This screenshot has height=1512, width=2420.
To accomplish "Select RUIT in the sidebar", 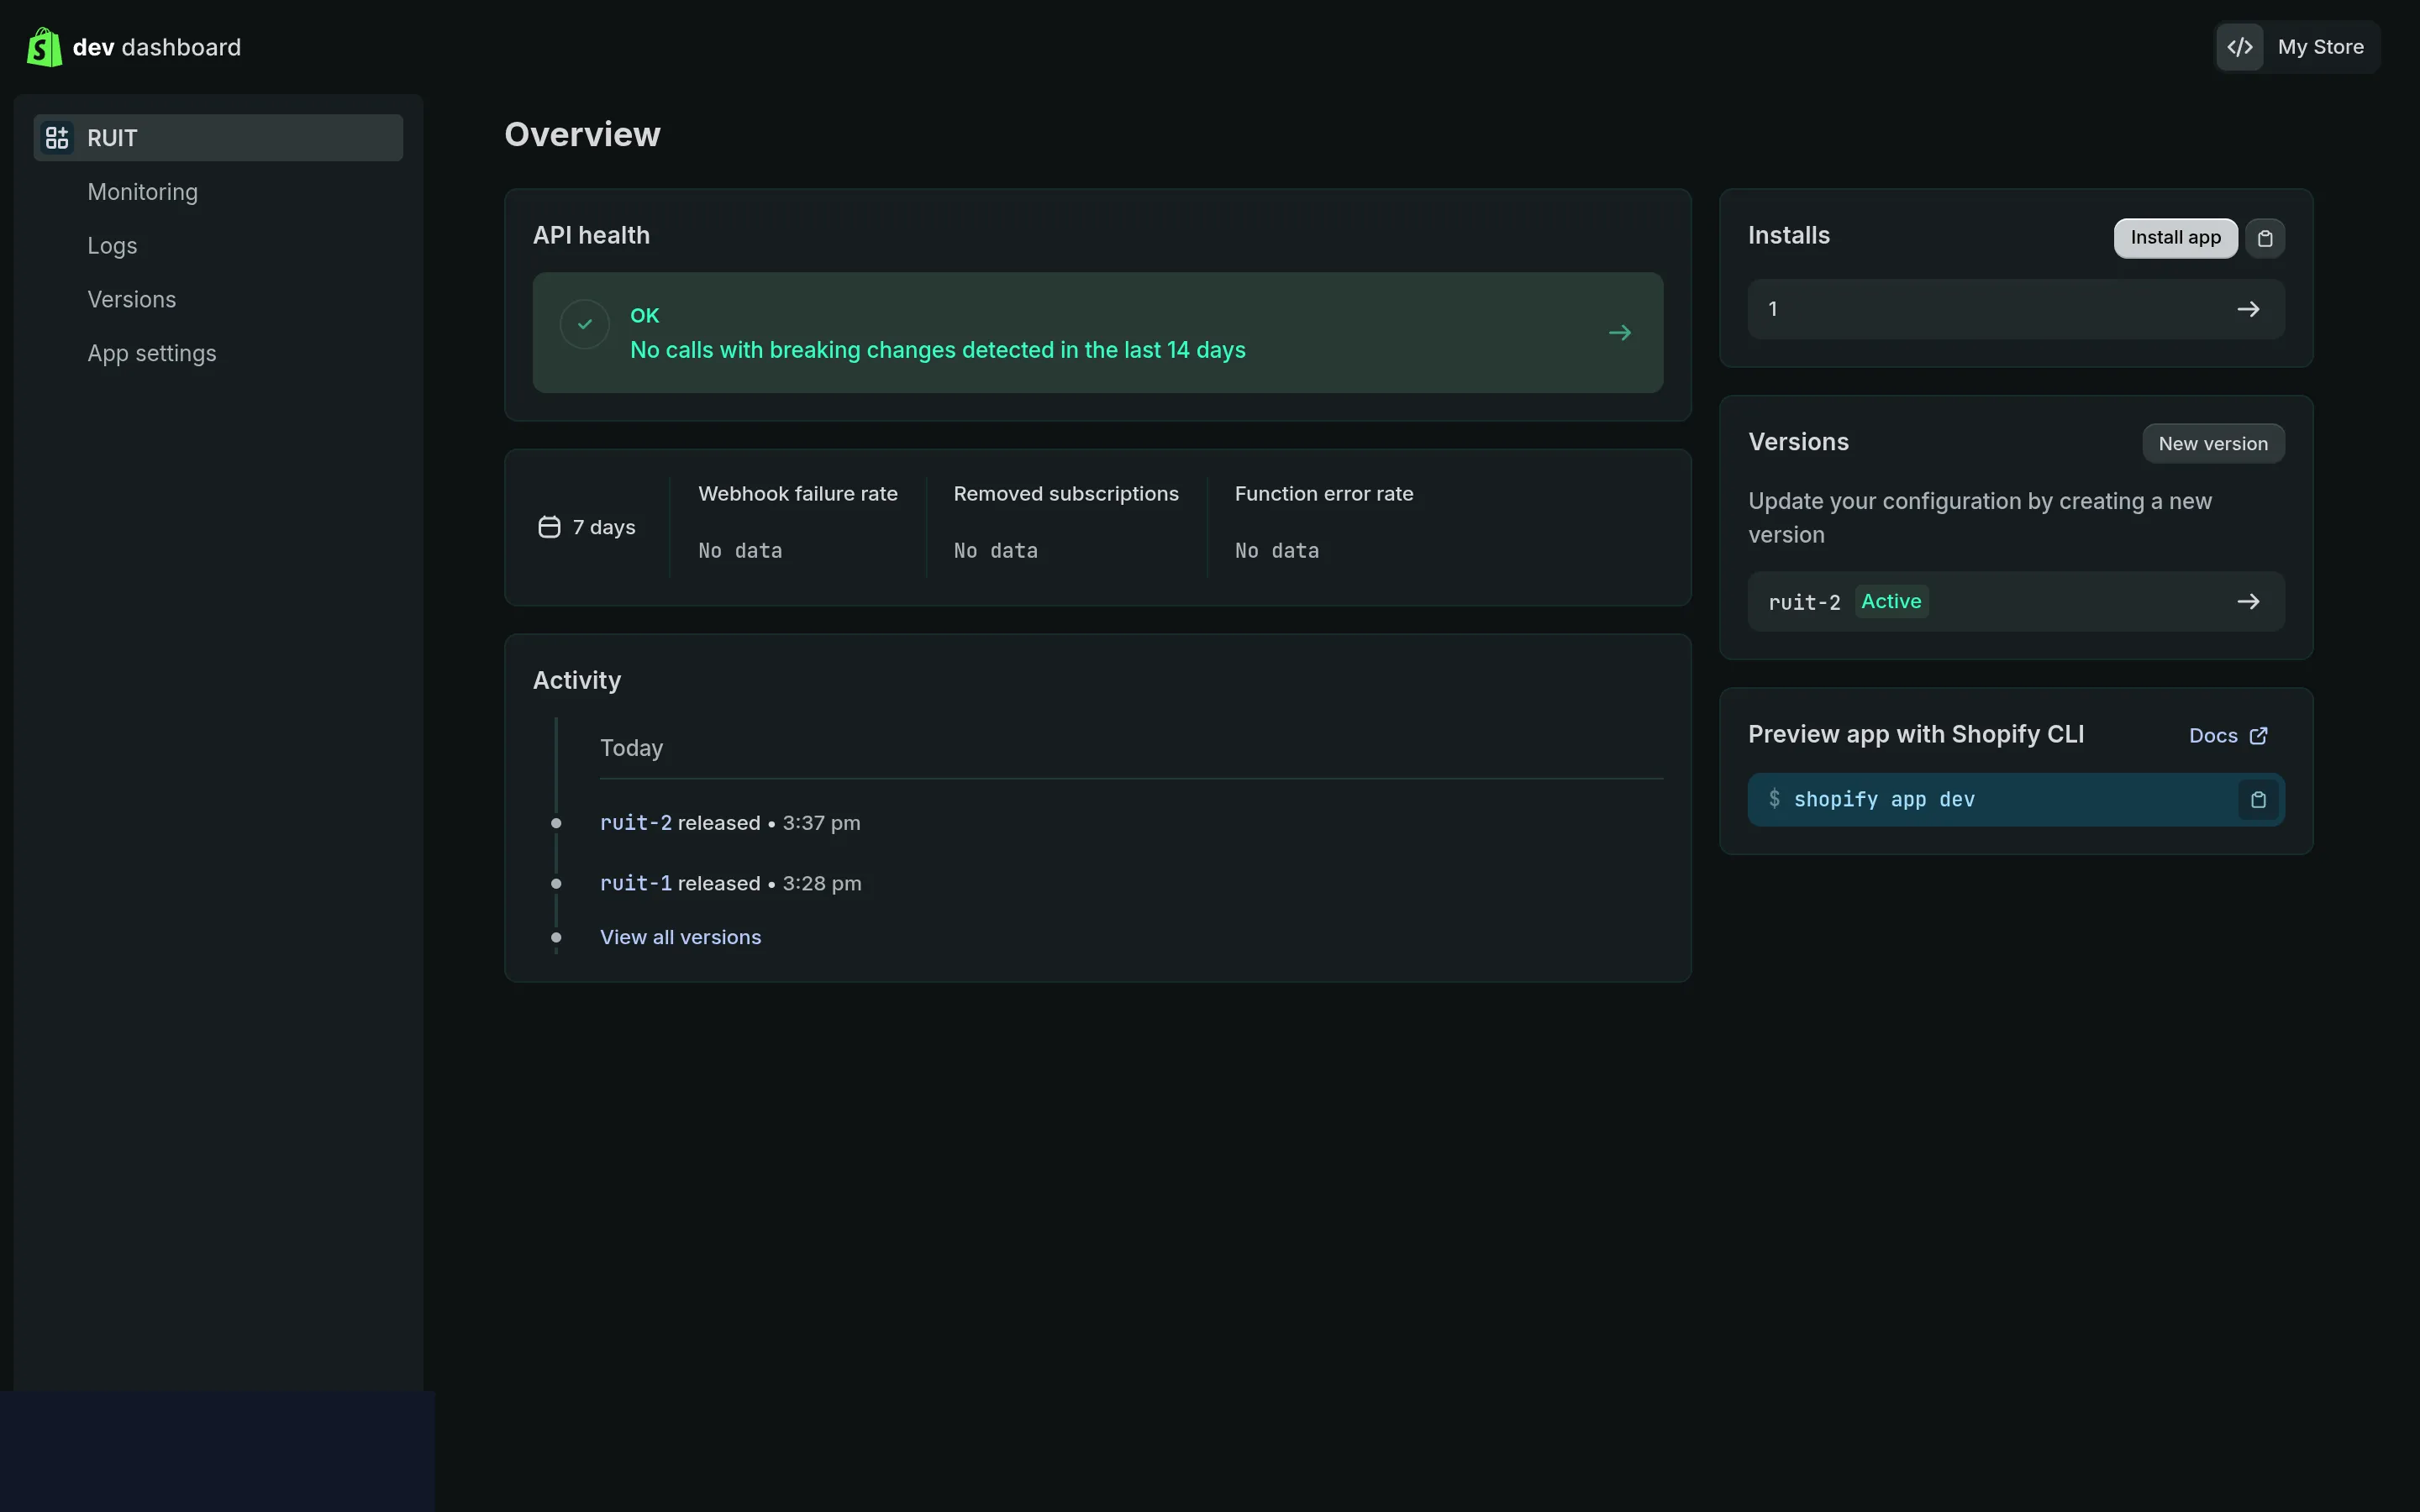I will click(x=218, y=138).
